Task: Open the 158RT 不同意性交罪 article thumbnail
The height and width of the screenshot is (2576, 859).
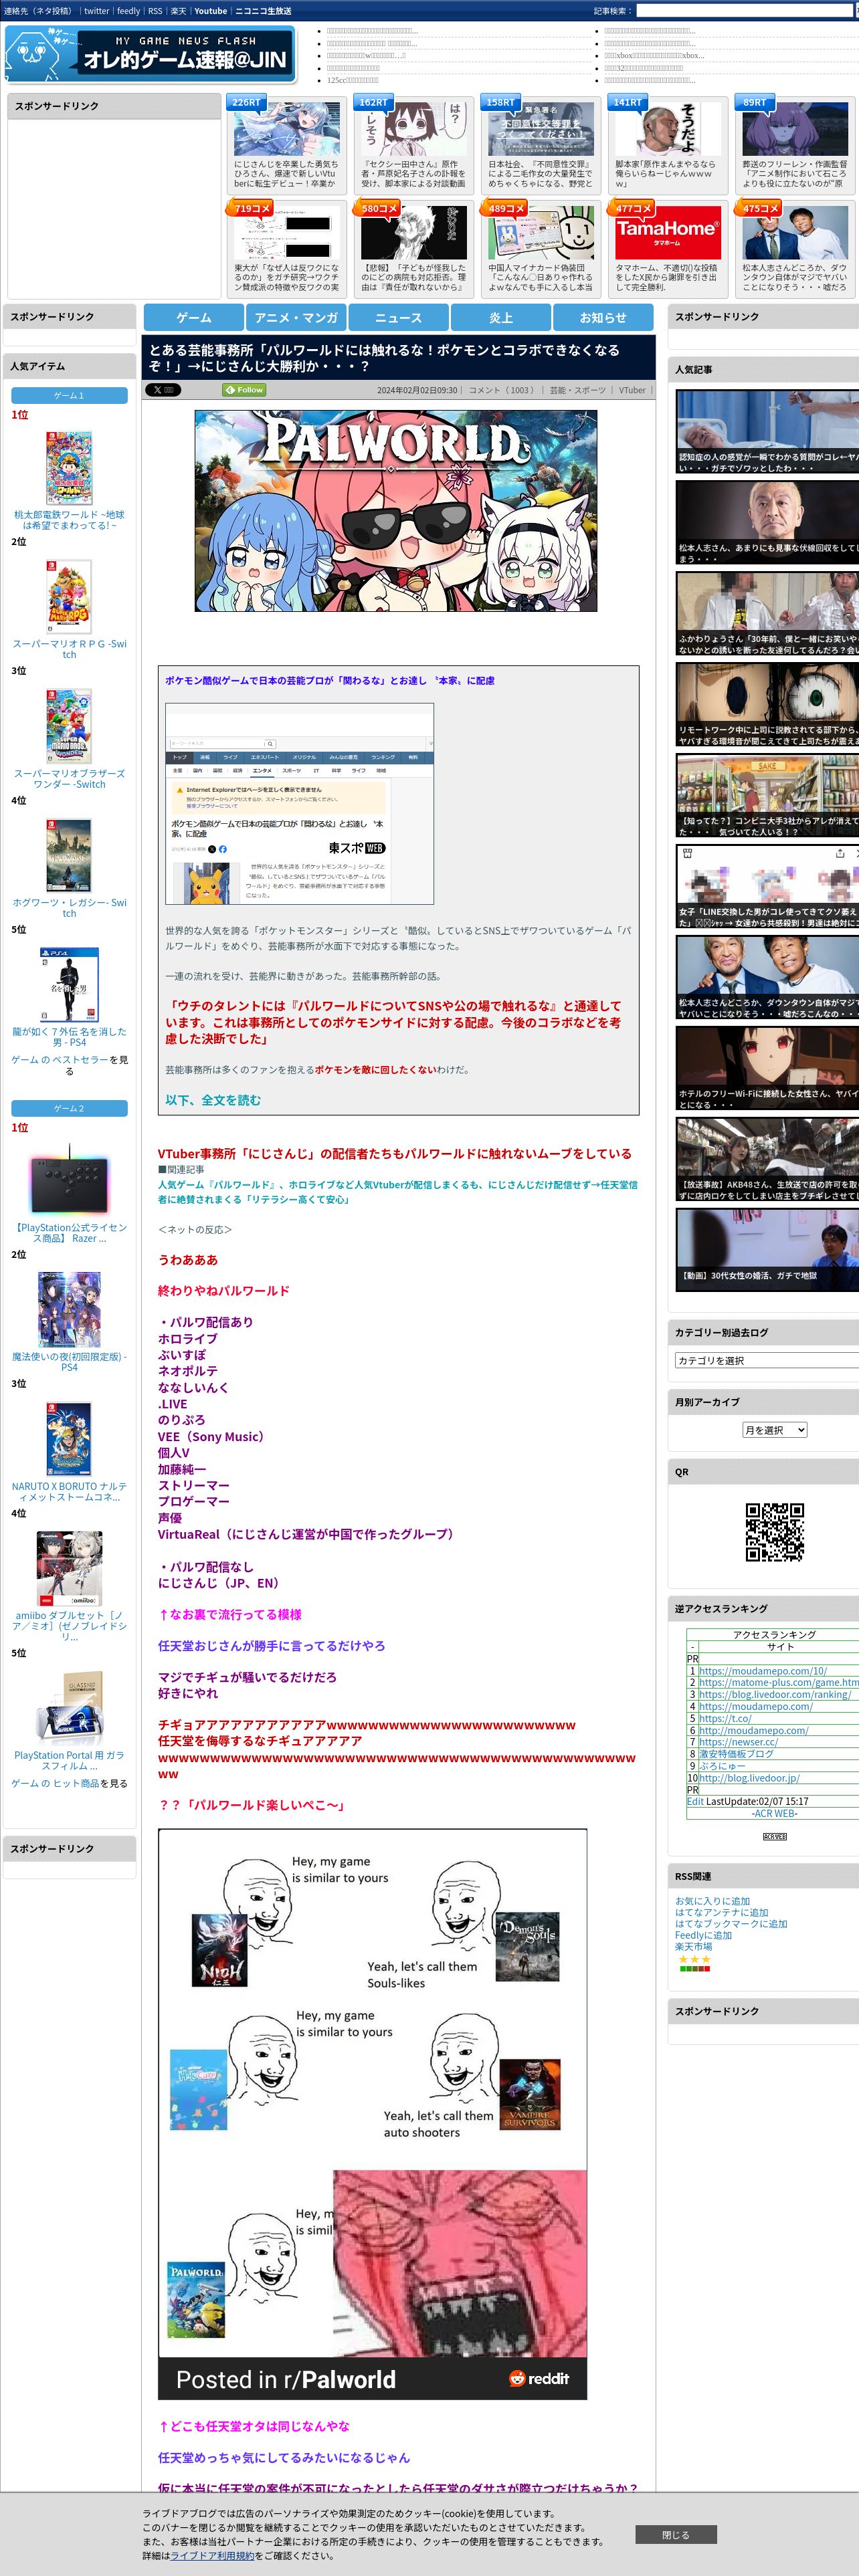Action: coord(540,128)
